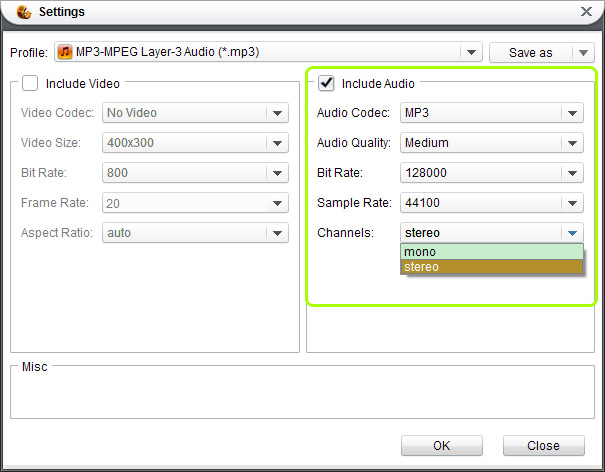The height and width of the screenshot is (472, 605).
Task: Click the Channels: label
Action: [345, 233]
